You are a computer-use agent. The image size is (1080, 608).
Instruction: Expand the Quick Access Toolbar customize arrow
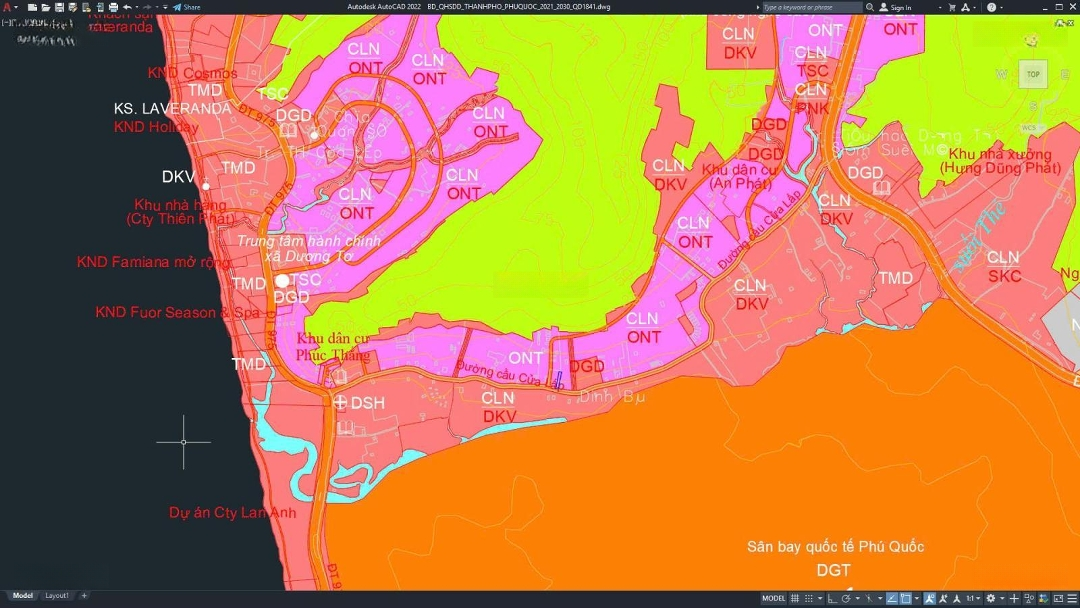click(x=166, y=7)
